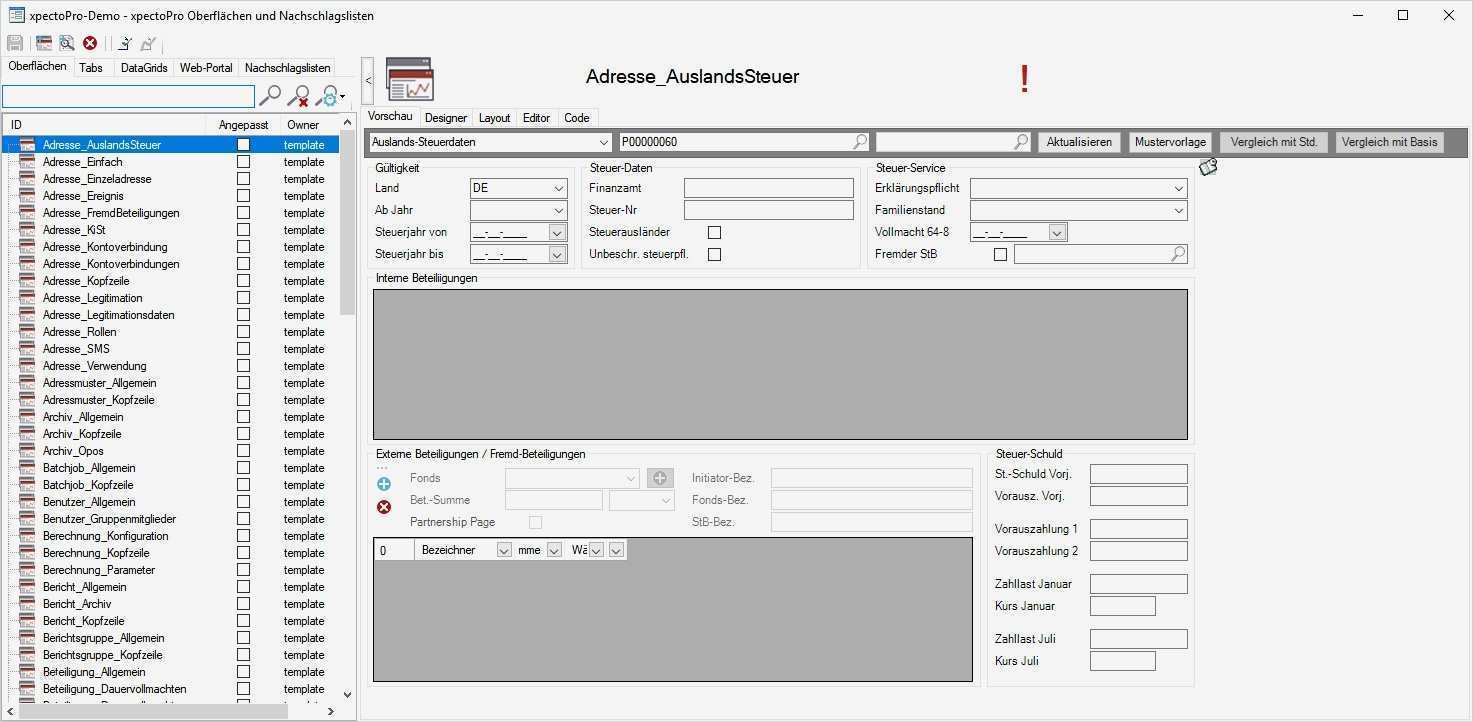Tick Angepasst checkbox for Bericht_Archiv
This screenshot has width=1473, height=722.
[243, 604]
